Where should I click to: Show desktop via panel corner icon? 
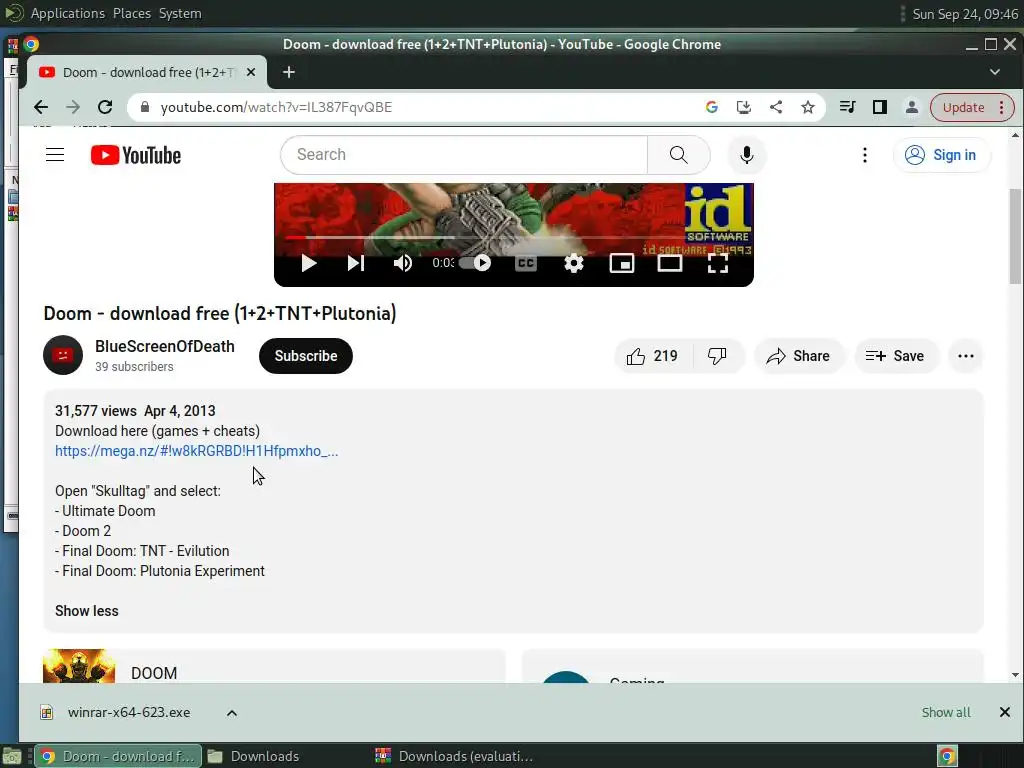click(x=12, y=757)
